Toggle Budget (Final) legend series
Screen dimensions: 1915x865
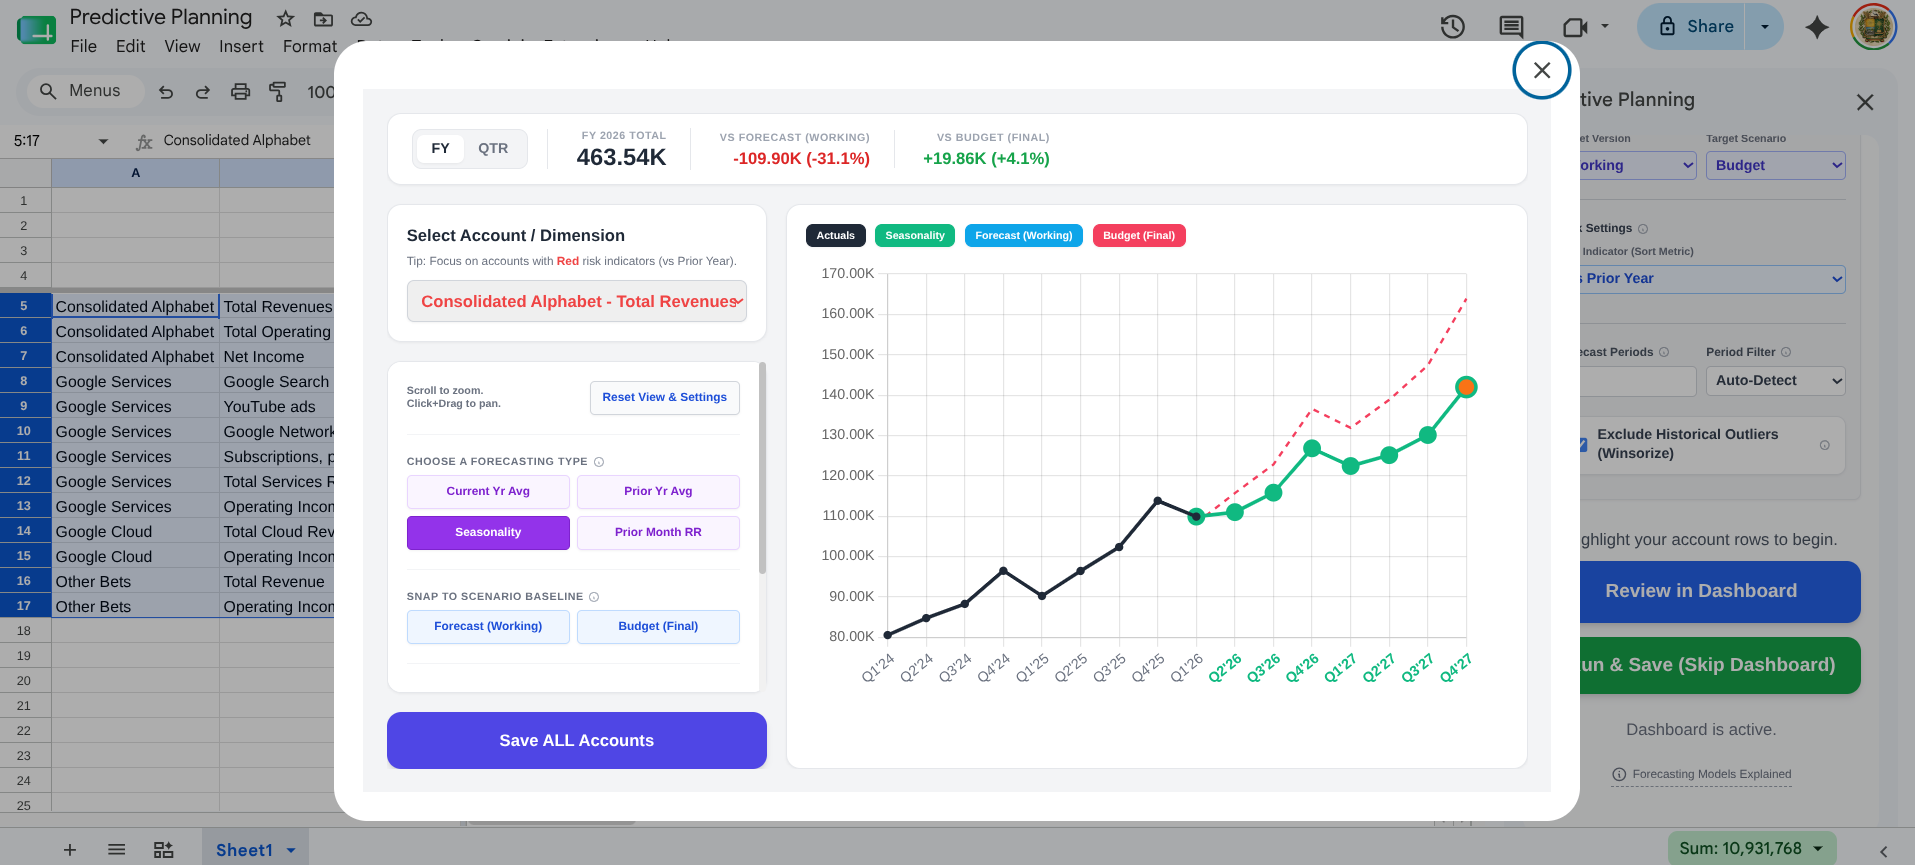pyautogui.click(x=1138, y=236)
